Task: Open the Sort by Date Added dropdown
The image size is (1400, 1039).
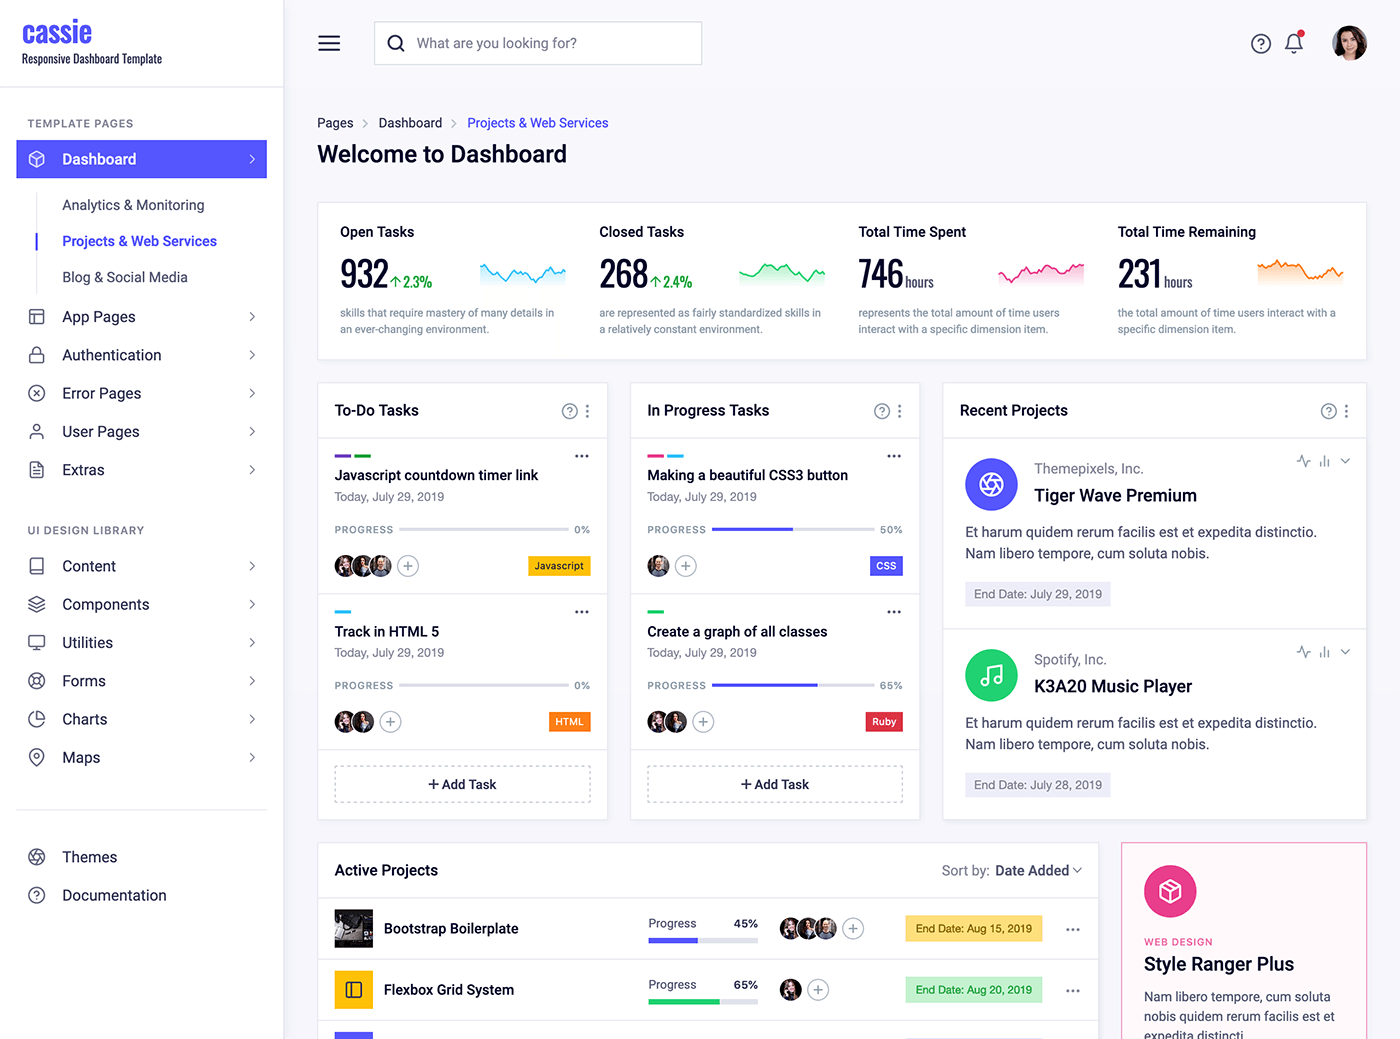Action: coord(1038,871)
